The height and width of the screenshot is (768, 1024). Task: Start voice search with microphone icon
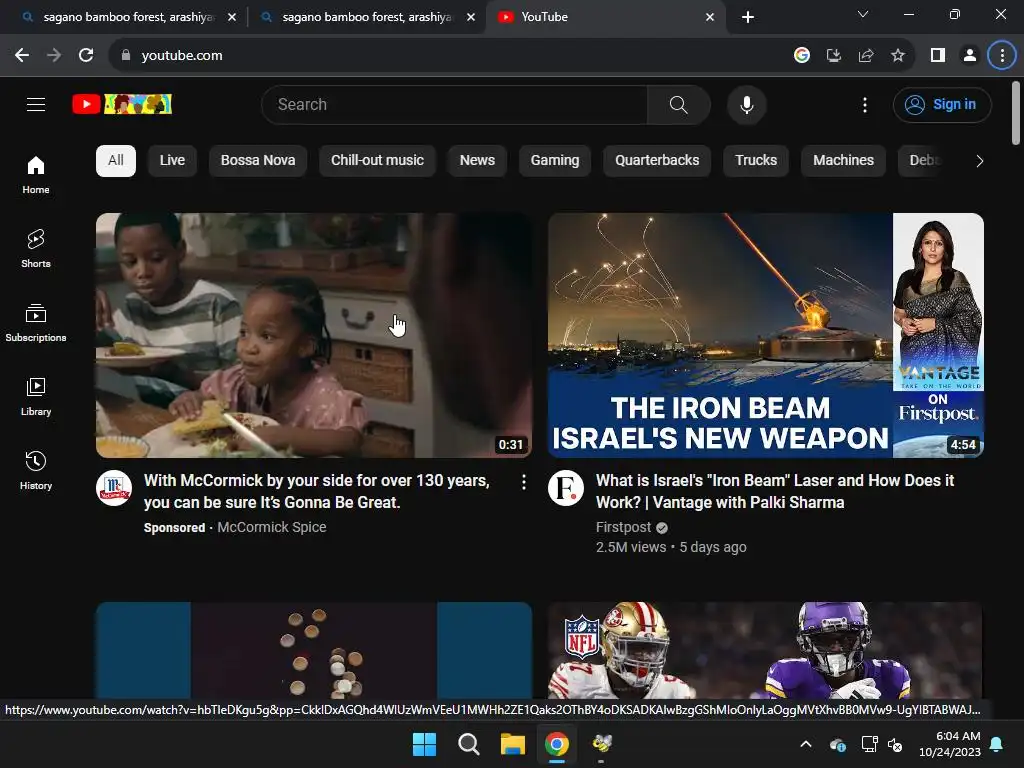pos(746,104)
